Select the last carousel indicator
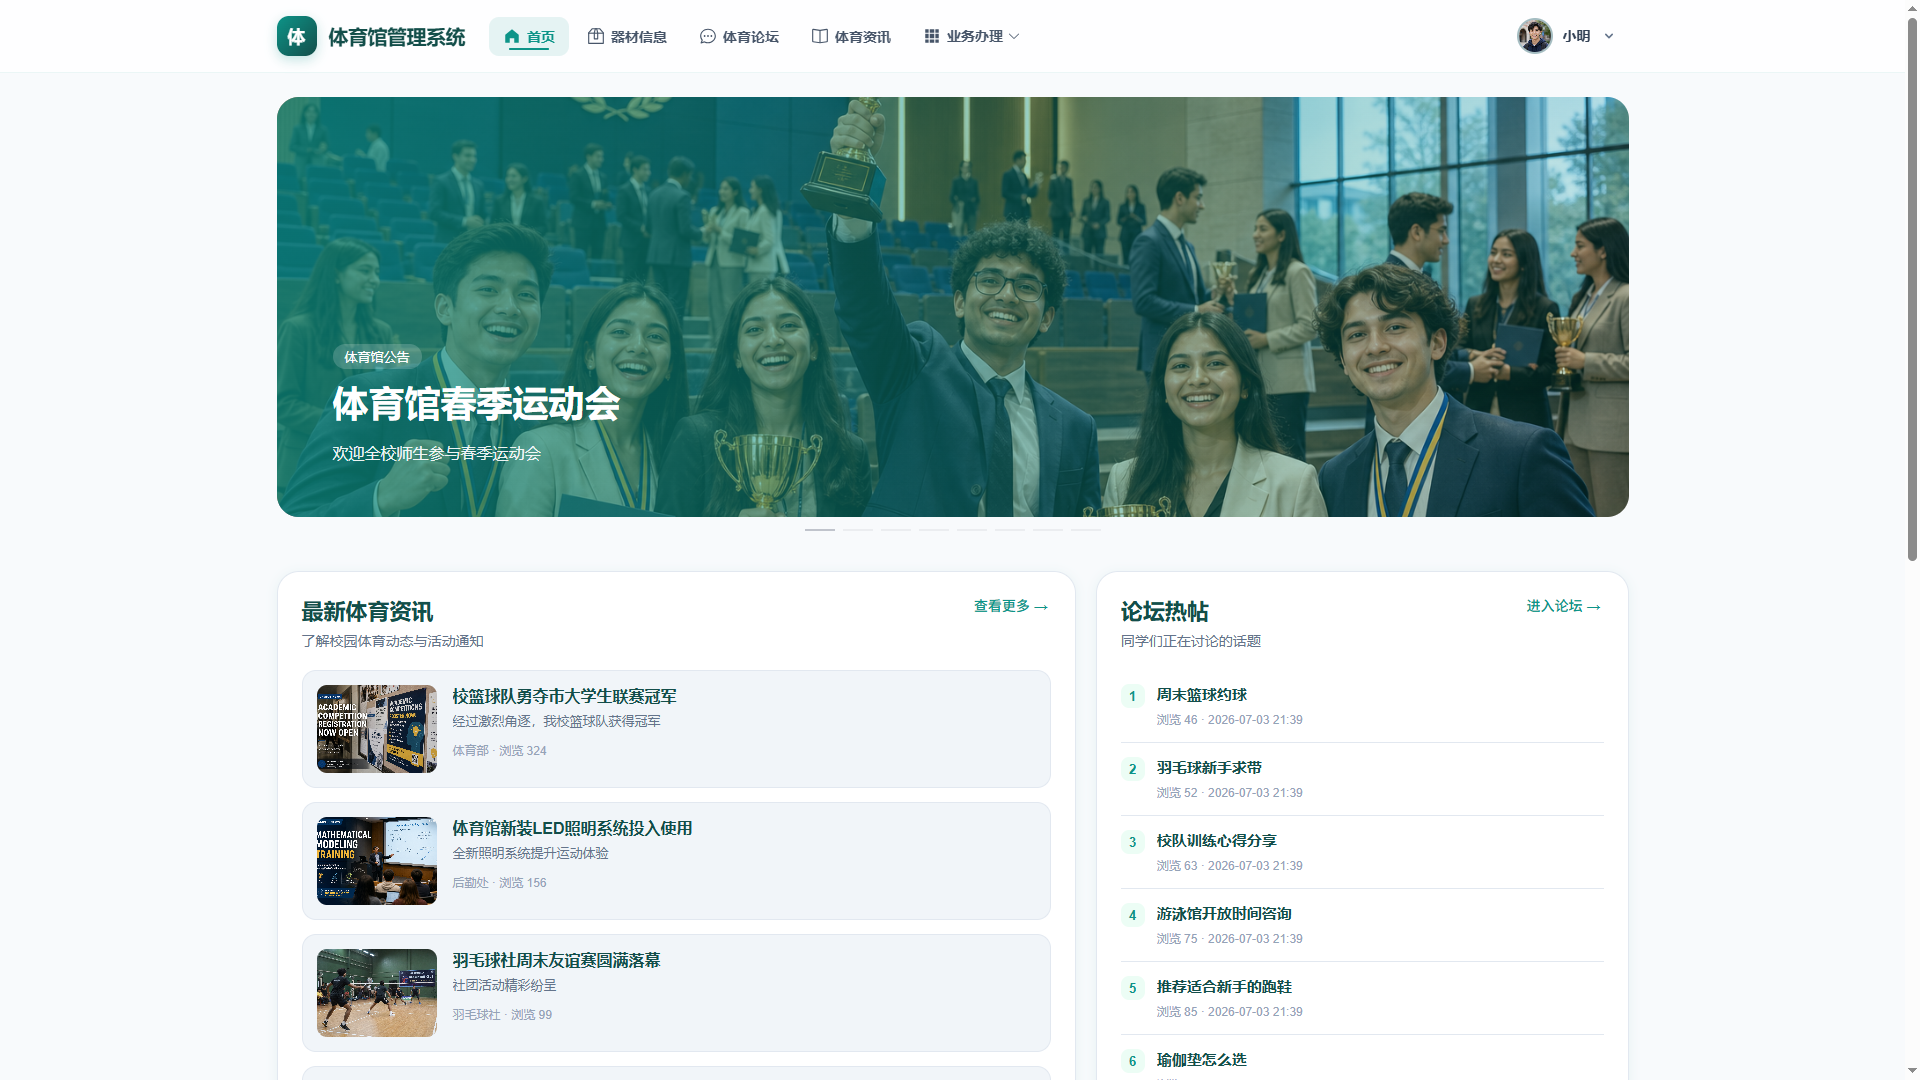 pyautogui.click(x=1086, y=529)
